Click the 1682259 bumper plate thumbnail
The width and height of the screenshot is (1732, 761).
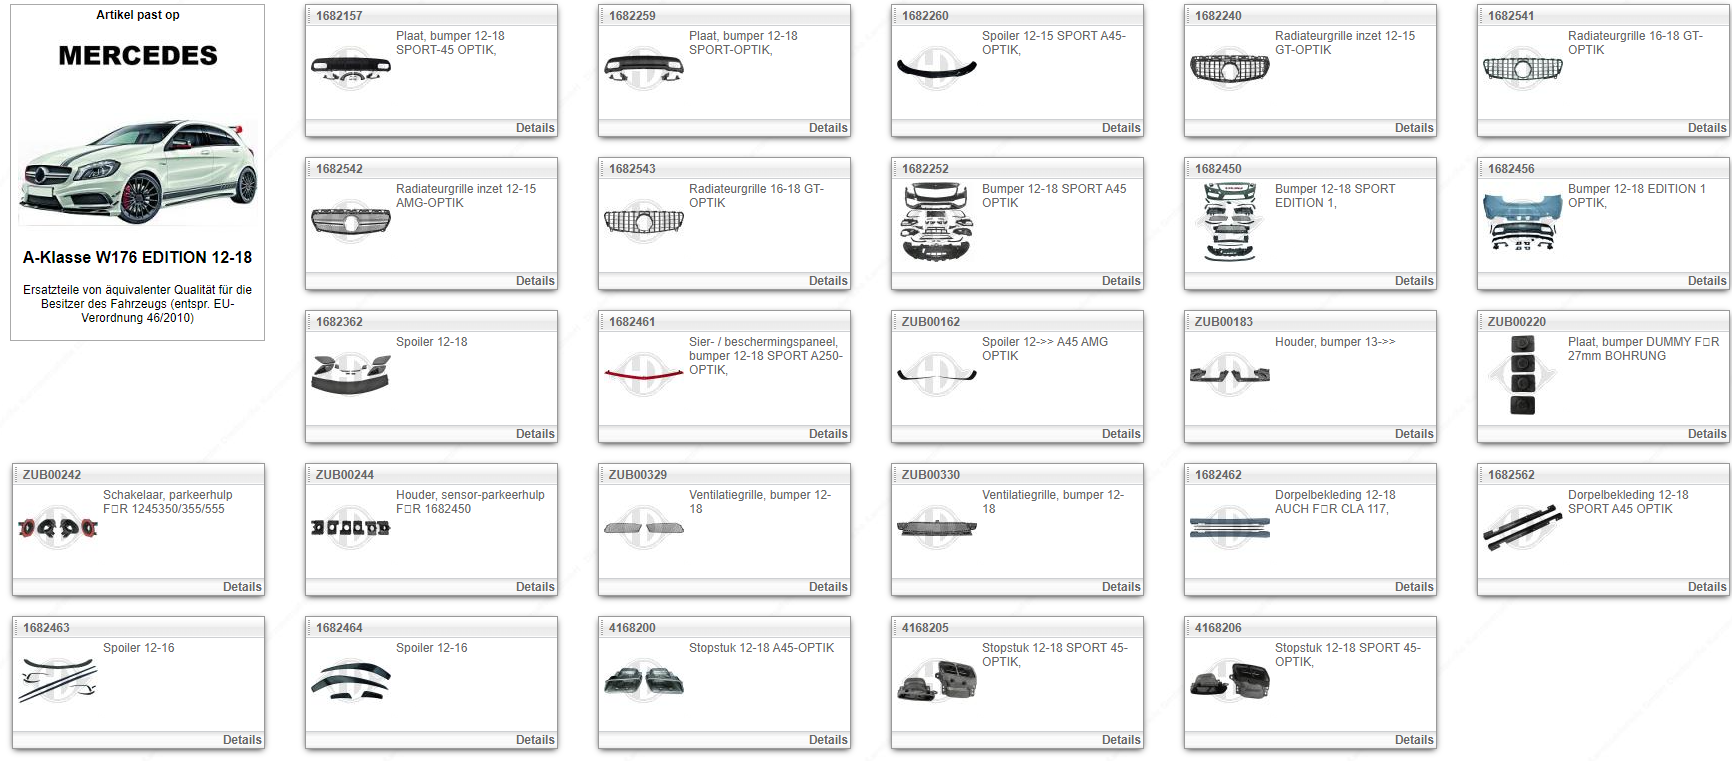tap(644, 68)
